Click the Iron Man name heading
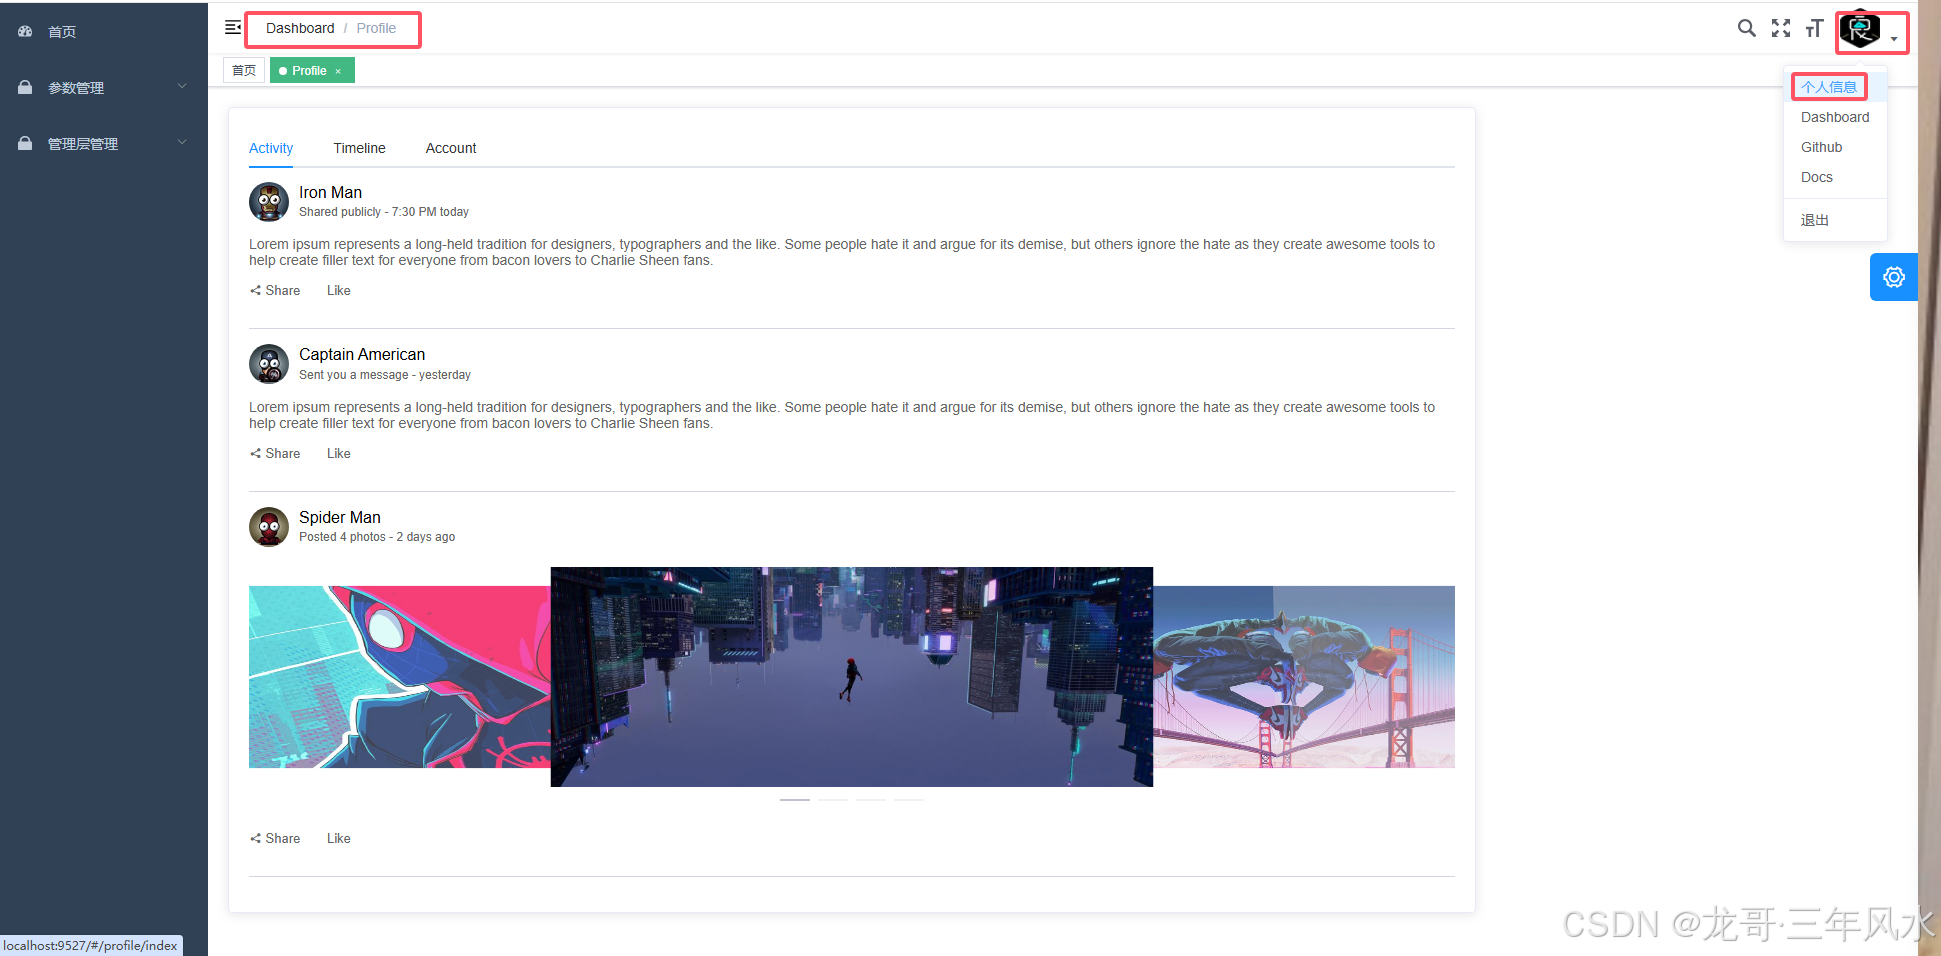 330,193
